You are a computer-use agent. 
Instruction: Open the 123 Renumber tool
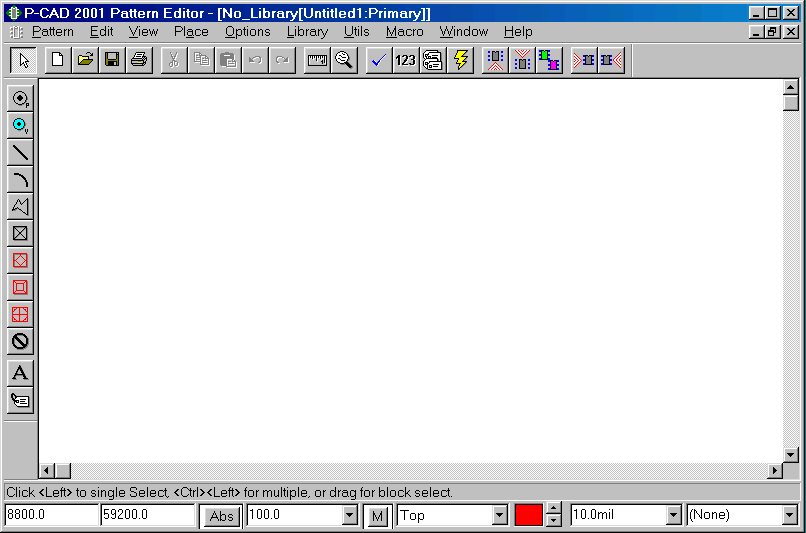tap(406, 60)
